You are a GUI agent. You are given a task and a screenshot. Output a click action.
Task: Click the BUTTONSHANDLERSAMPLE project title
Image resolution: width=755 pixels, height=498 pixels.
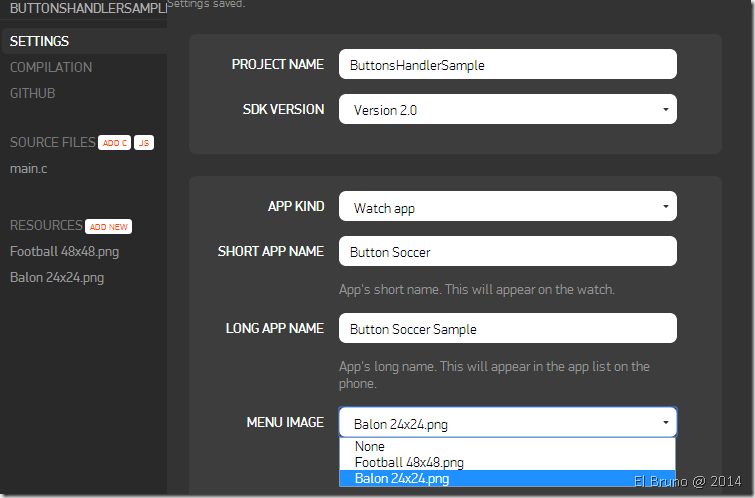83,8
